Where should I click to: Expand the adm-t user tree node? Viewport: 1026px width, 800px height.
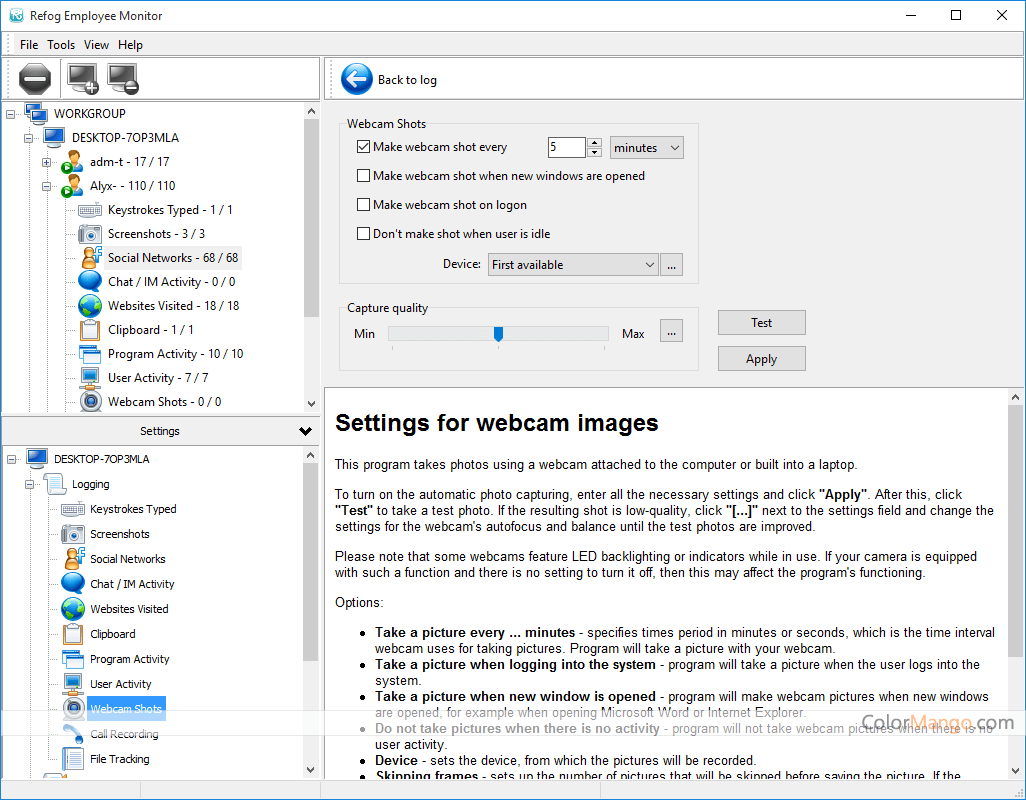pos(47,162)
